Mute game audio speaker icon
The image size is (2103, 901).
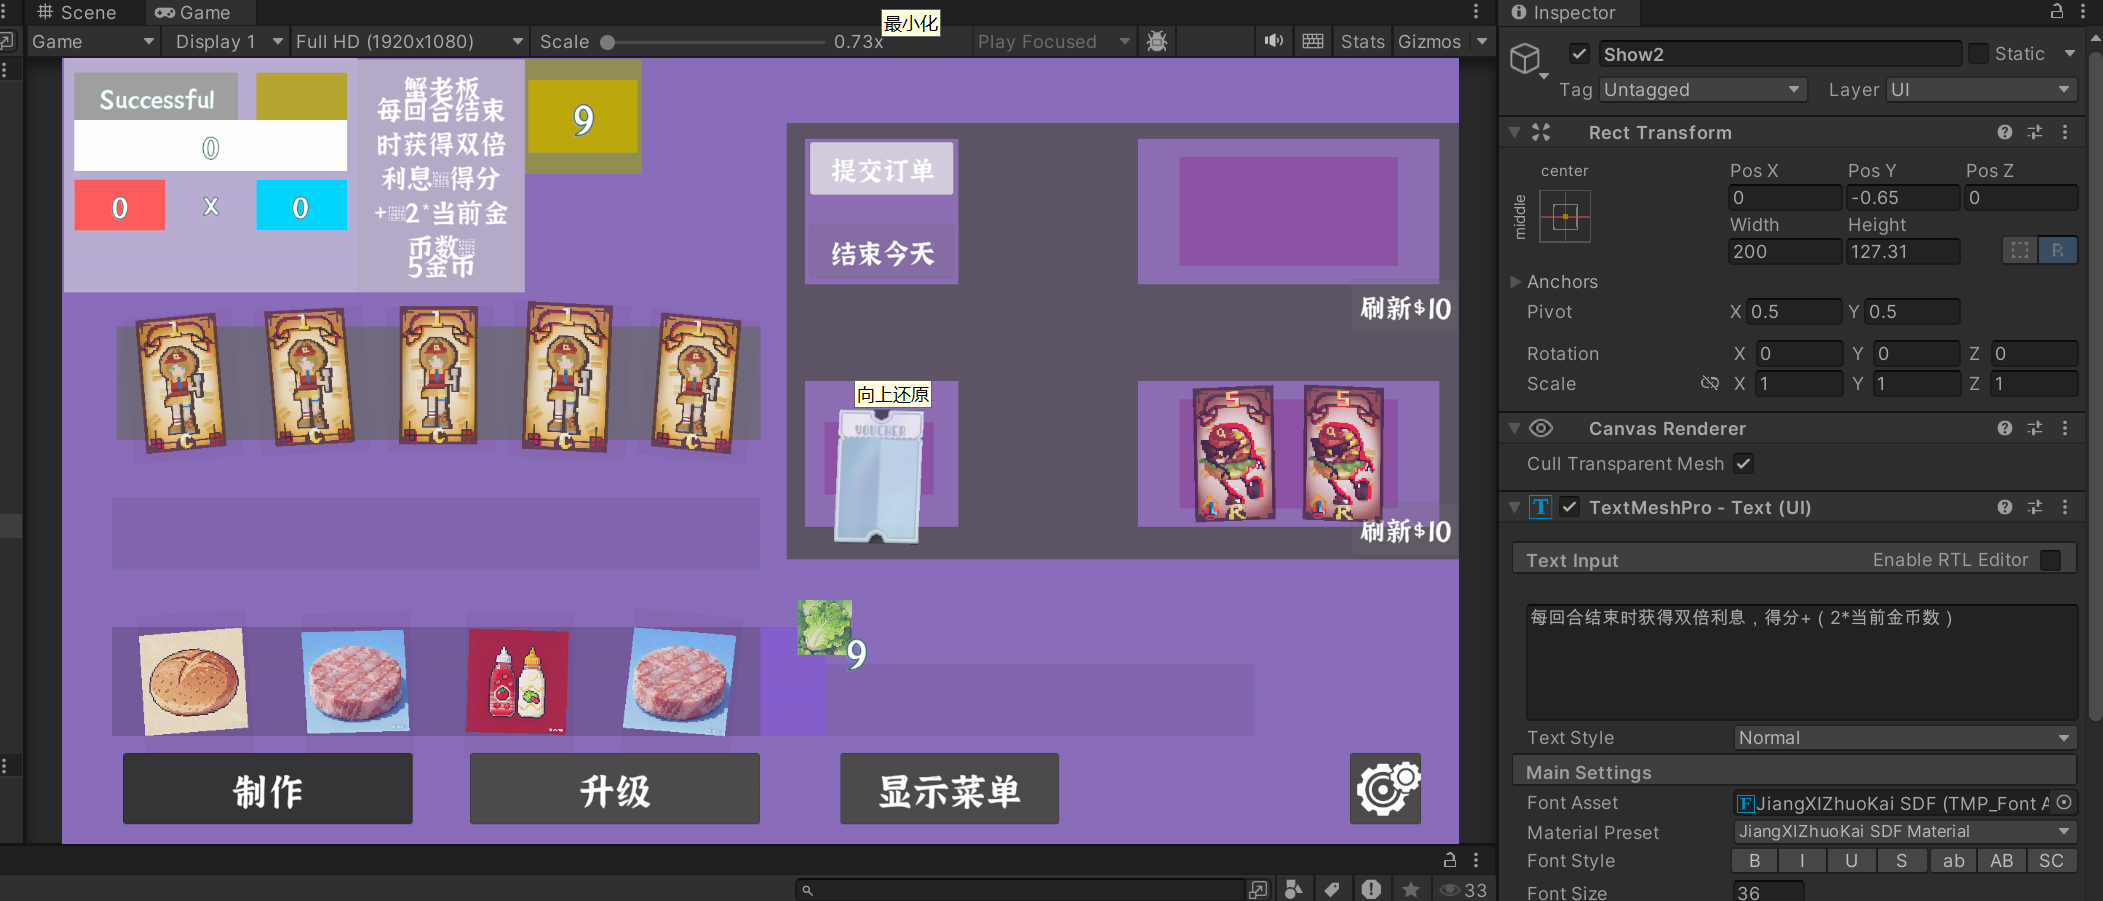coord(1274,41)
